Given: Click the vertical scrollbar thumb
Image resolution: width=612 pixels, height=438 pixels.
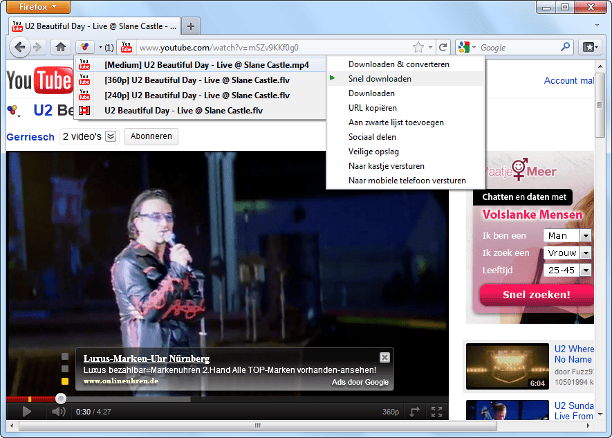Looking at the screenshot, I should coord(600,105).
